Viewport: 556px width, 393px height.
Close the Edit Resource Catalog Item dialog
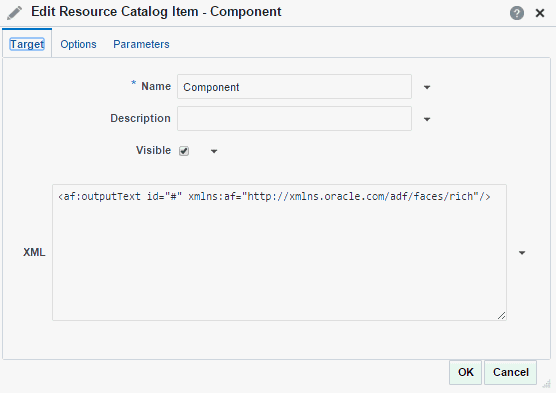tap(540, 13)
